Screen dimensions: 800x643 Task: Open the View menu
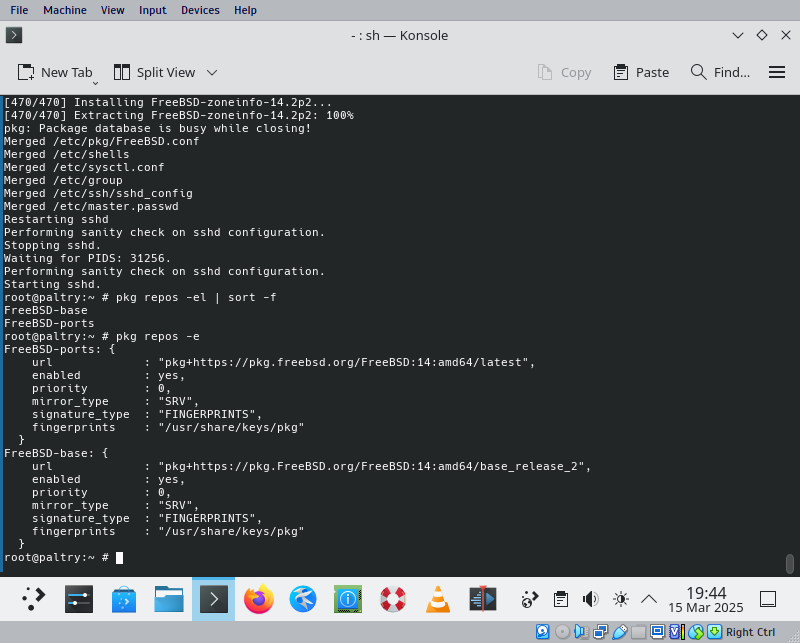(x=112, y=10)
